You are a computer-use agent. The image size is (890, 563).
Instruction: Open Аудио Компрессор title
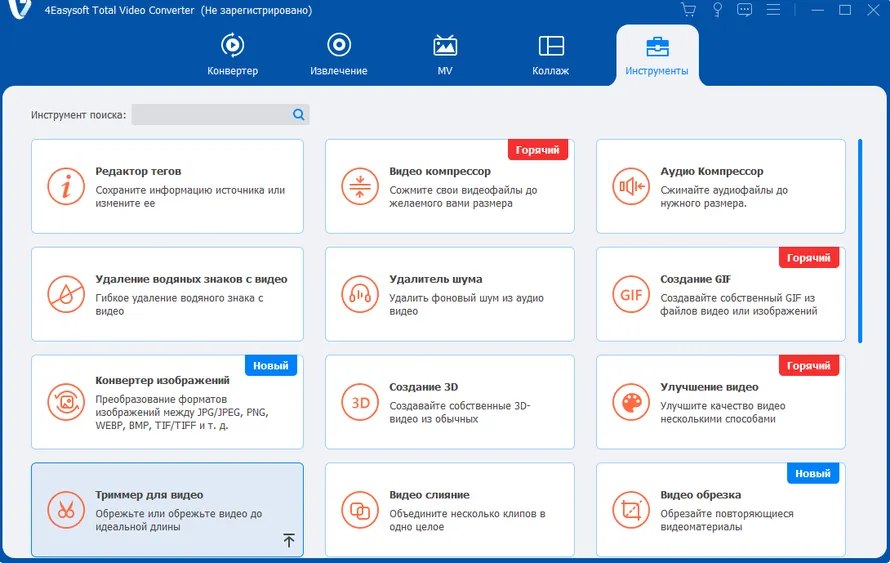(712, 171)
